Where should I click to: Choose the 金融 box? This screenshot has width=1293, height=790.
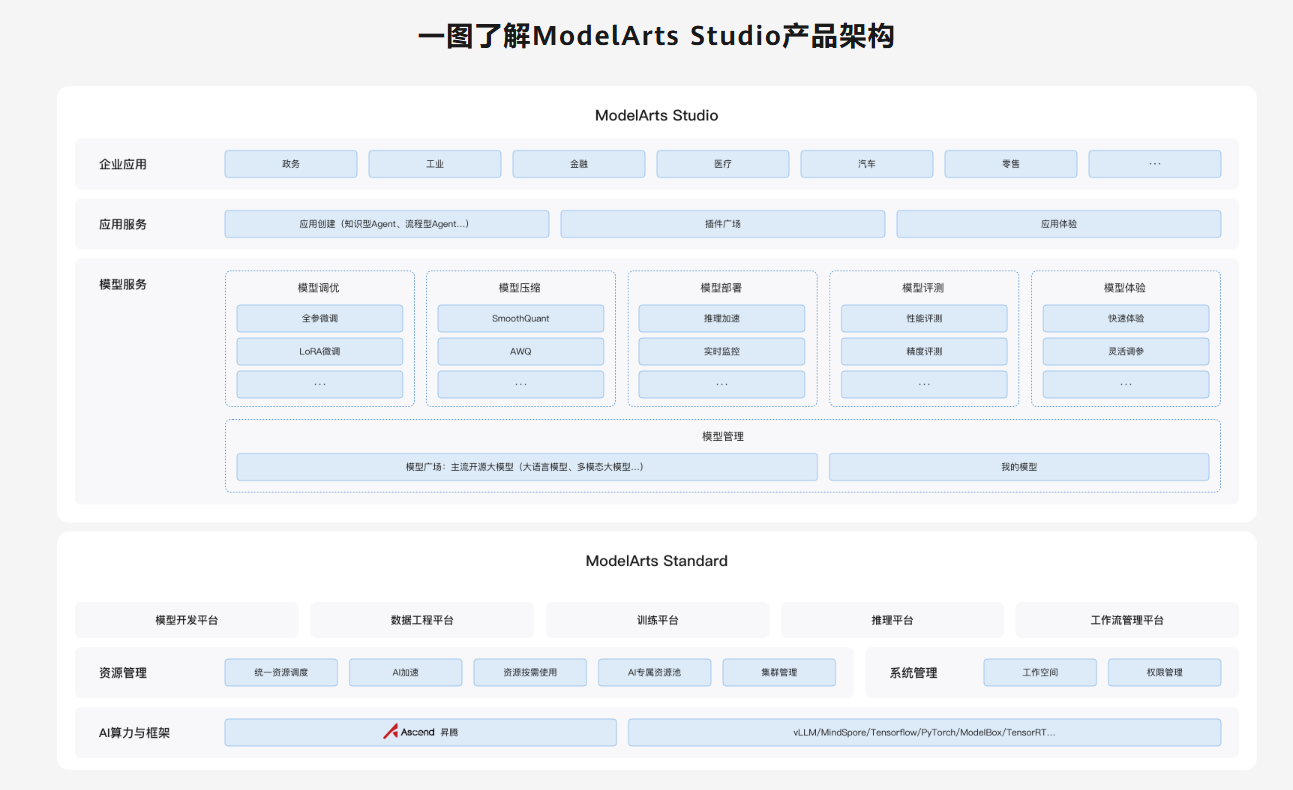tap(579, 164)
